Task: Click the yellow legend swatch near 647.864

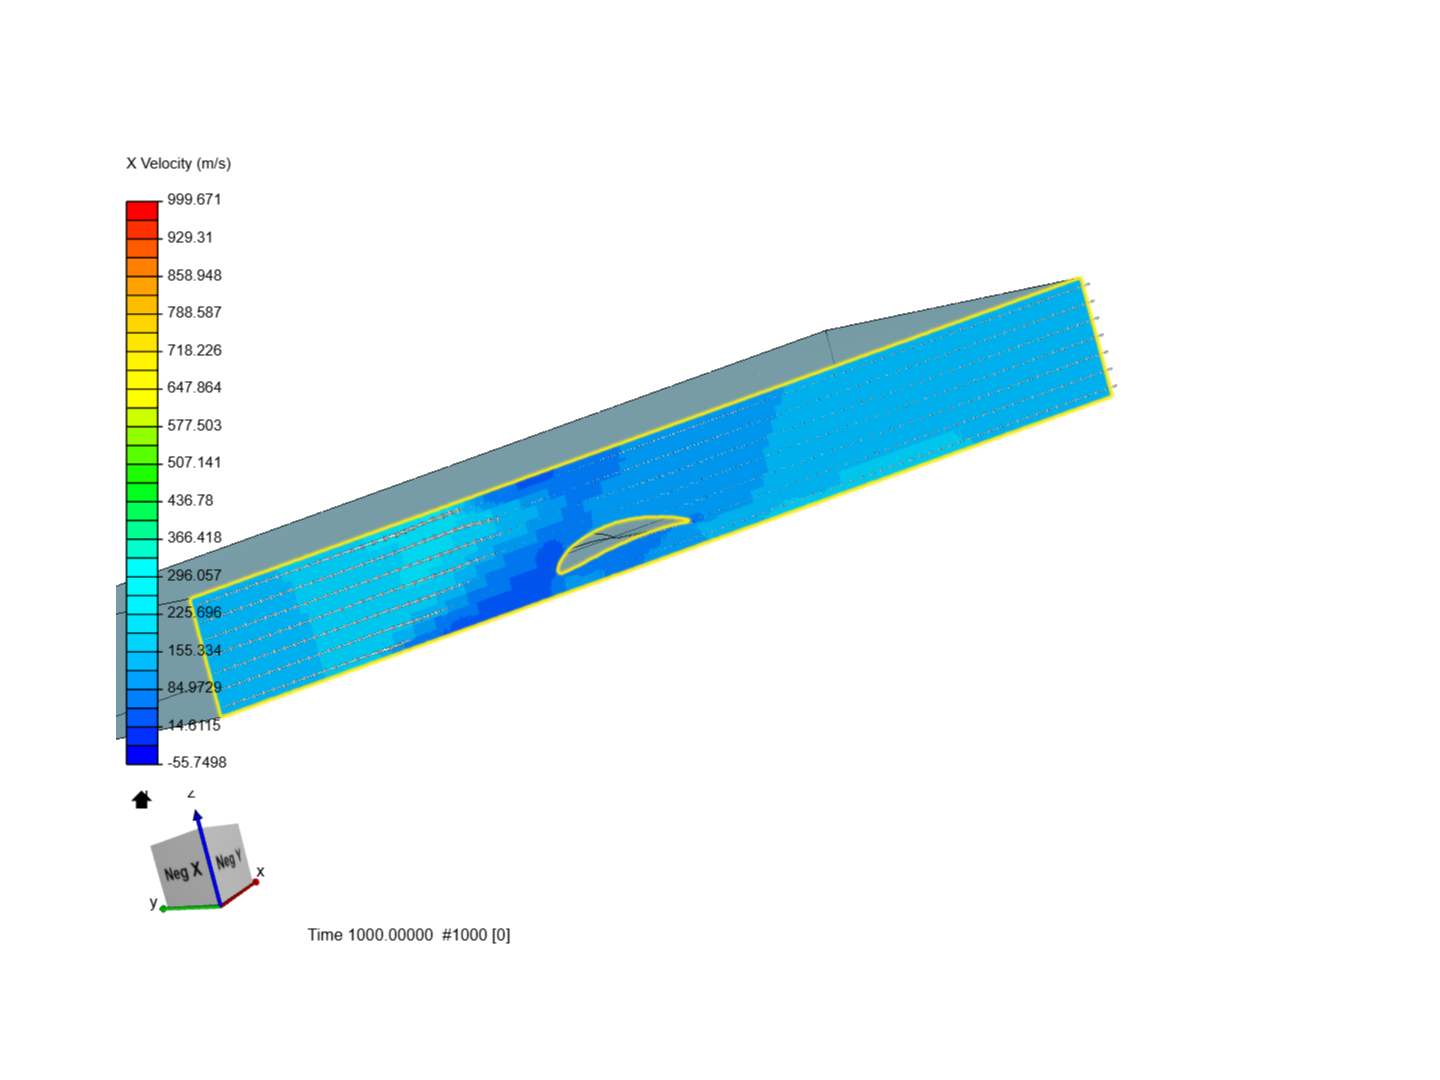Action: 142,380
